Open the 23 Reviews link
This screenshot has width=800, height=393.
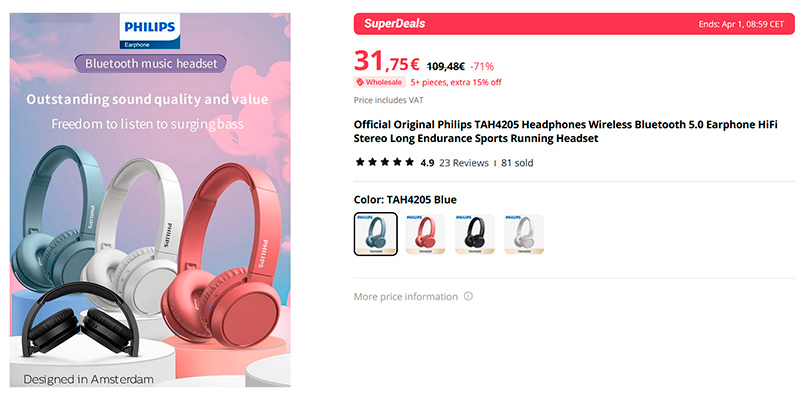464,163
